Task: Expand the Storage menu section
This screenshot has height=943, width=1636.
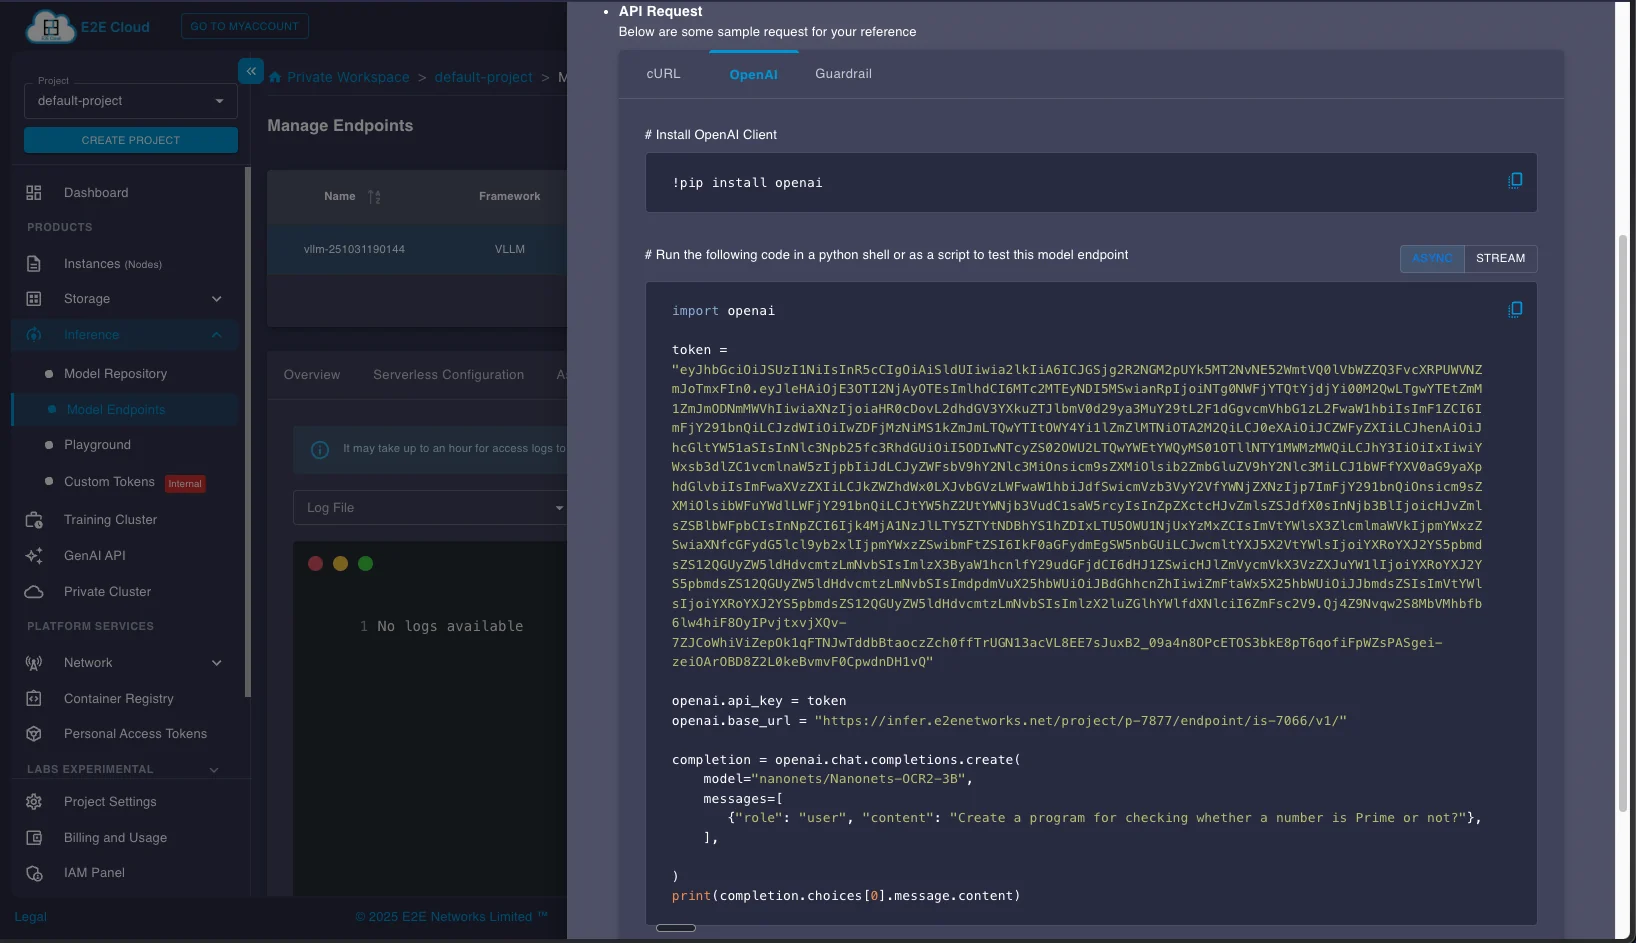Action: click(216, 299)
